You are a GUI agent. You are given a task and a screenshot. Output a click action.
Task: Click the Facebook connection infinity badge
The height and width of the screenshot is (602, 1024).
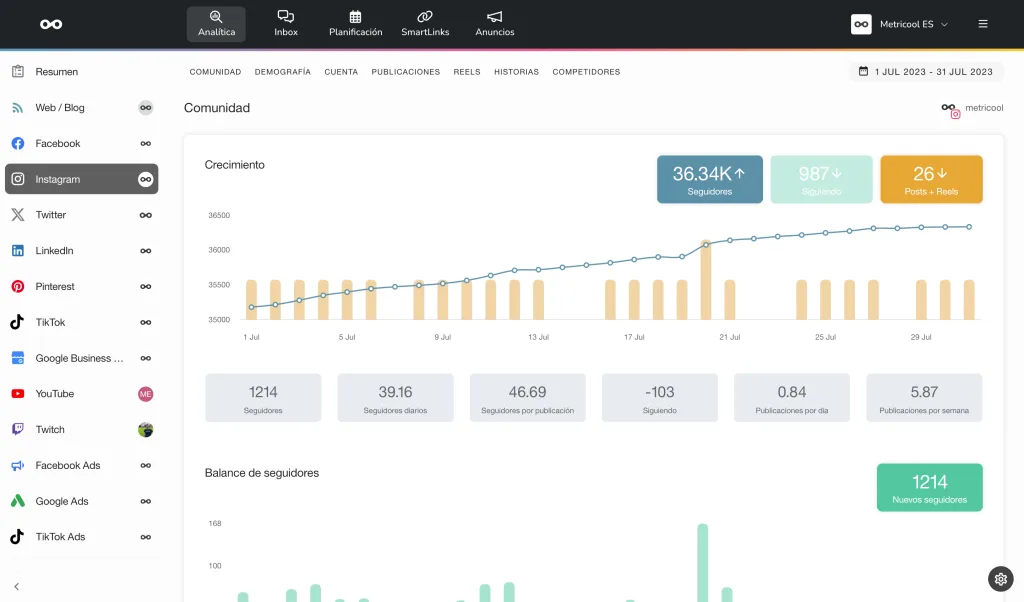[x=146, y=144]
